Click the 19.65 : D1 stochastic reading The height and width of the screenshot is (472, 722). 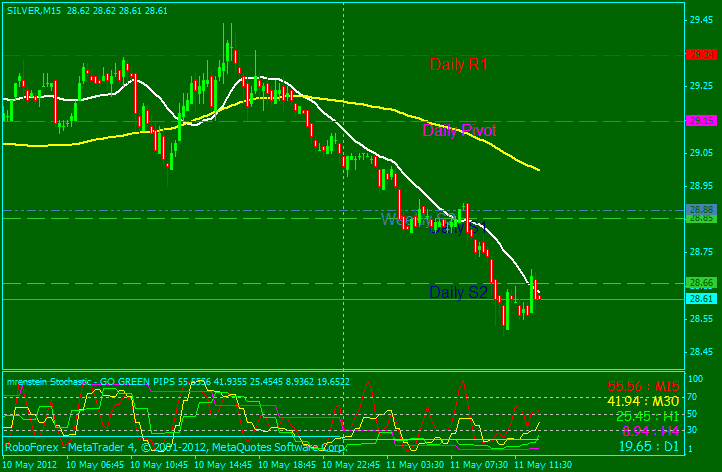click(649, 446)
